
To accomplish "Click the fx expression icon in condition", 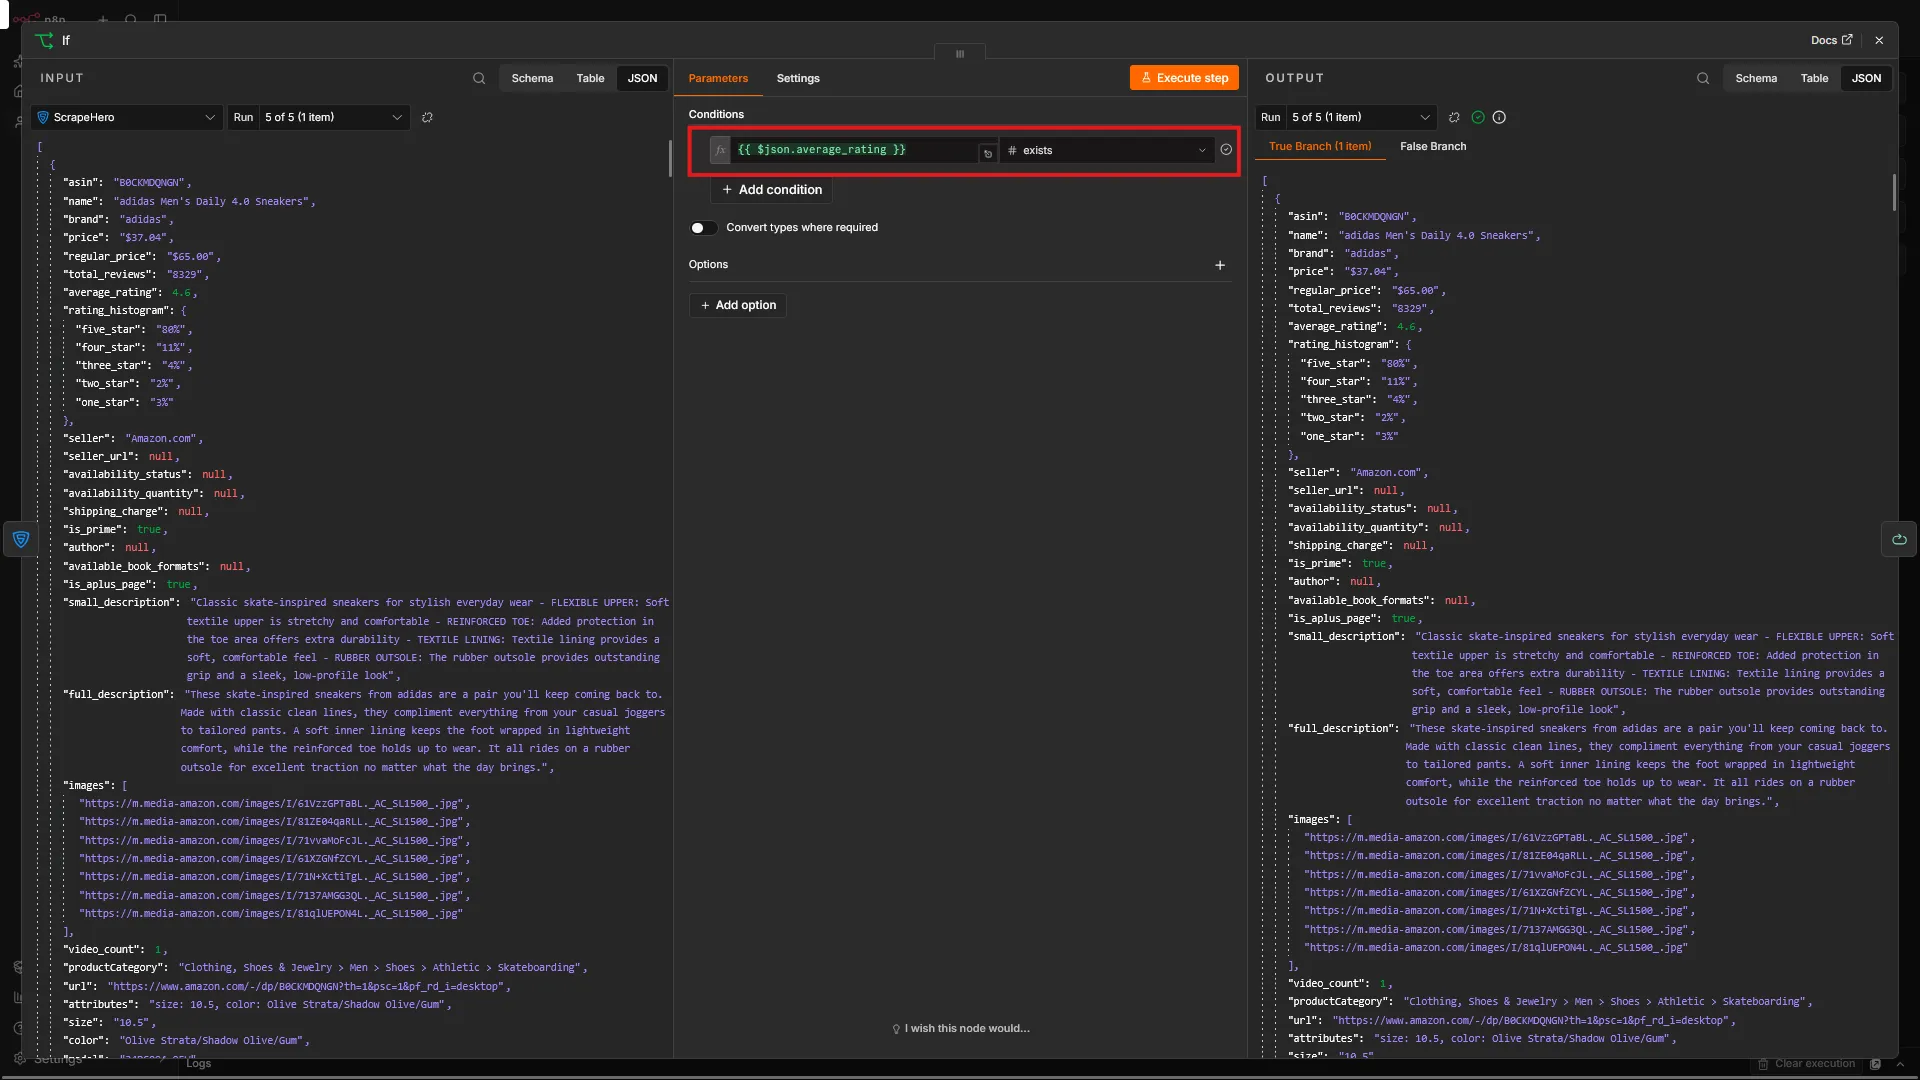I will (x=720, y=150).
